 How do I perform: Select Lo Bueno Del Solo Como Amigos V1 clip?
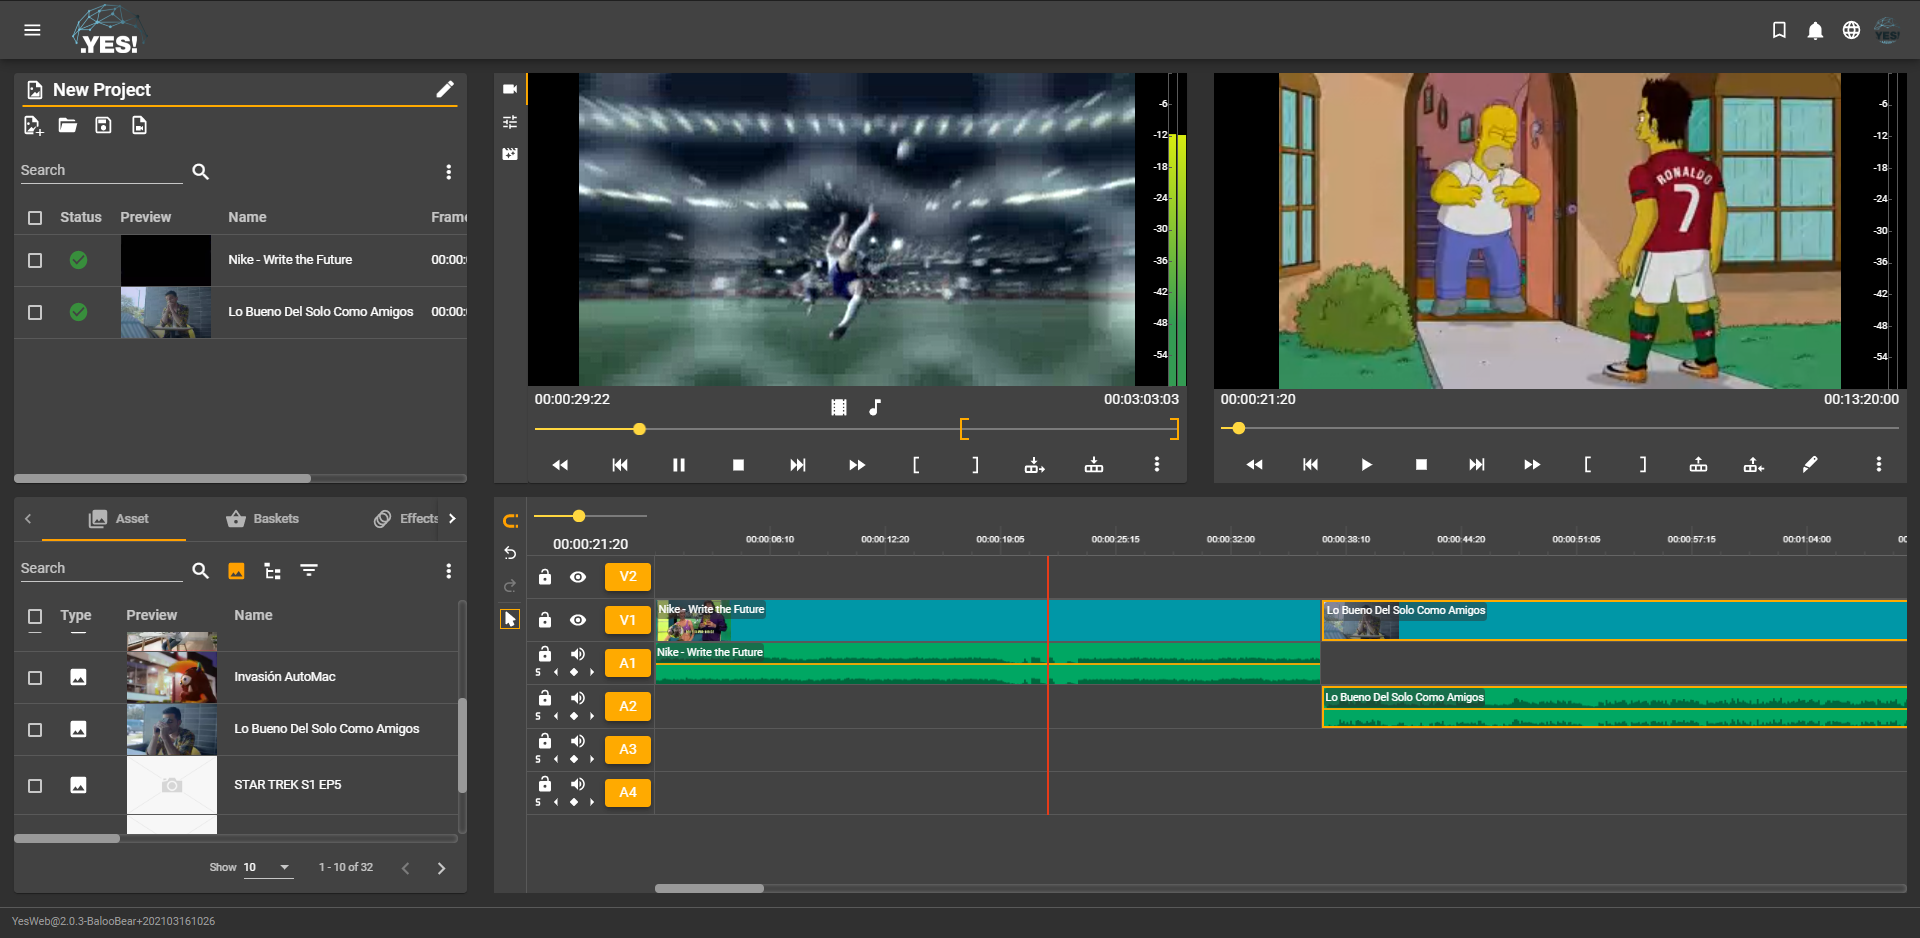[x=1614, y=620]
